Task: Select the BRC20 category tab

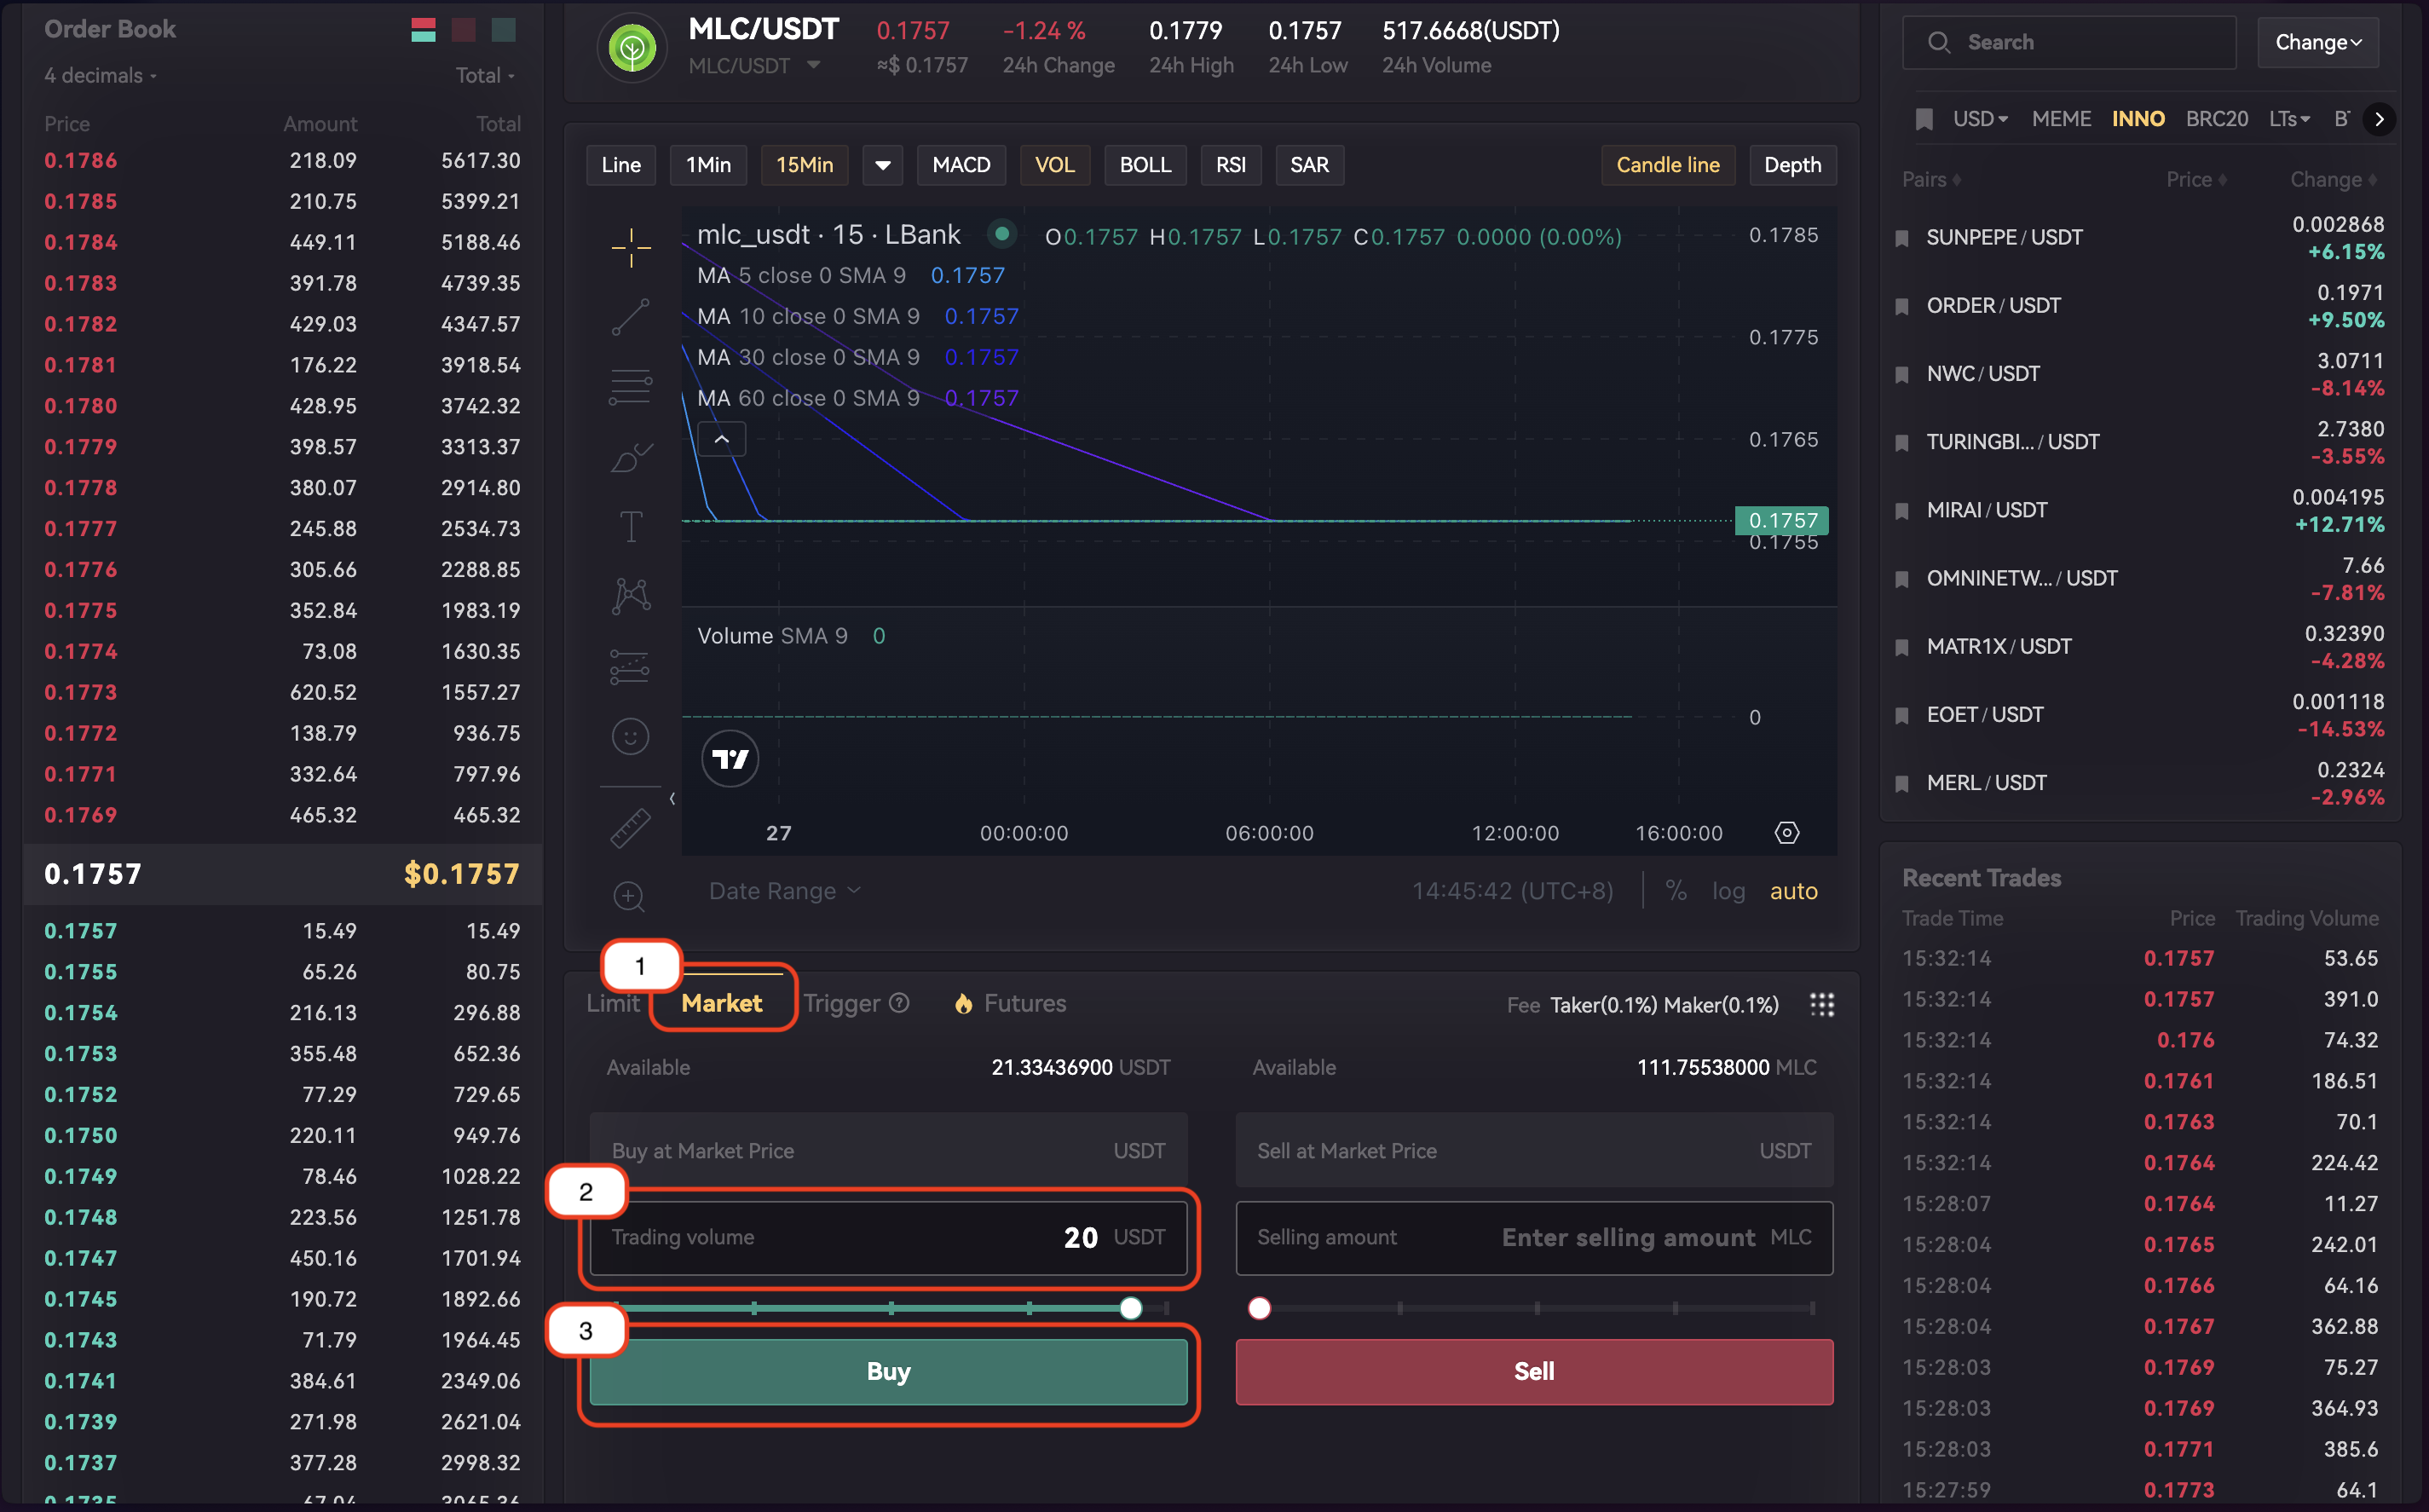Action: pos(2216,119)
